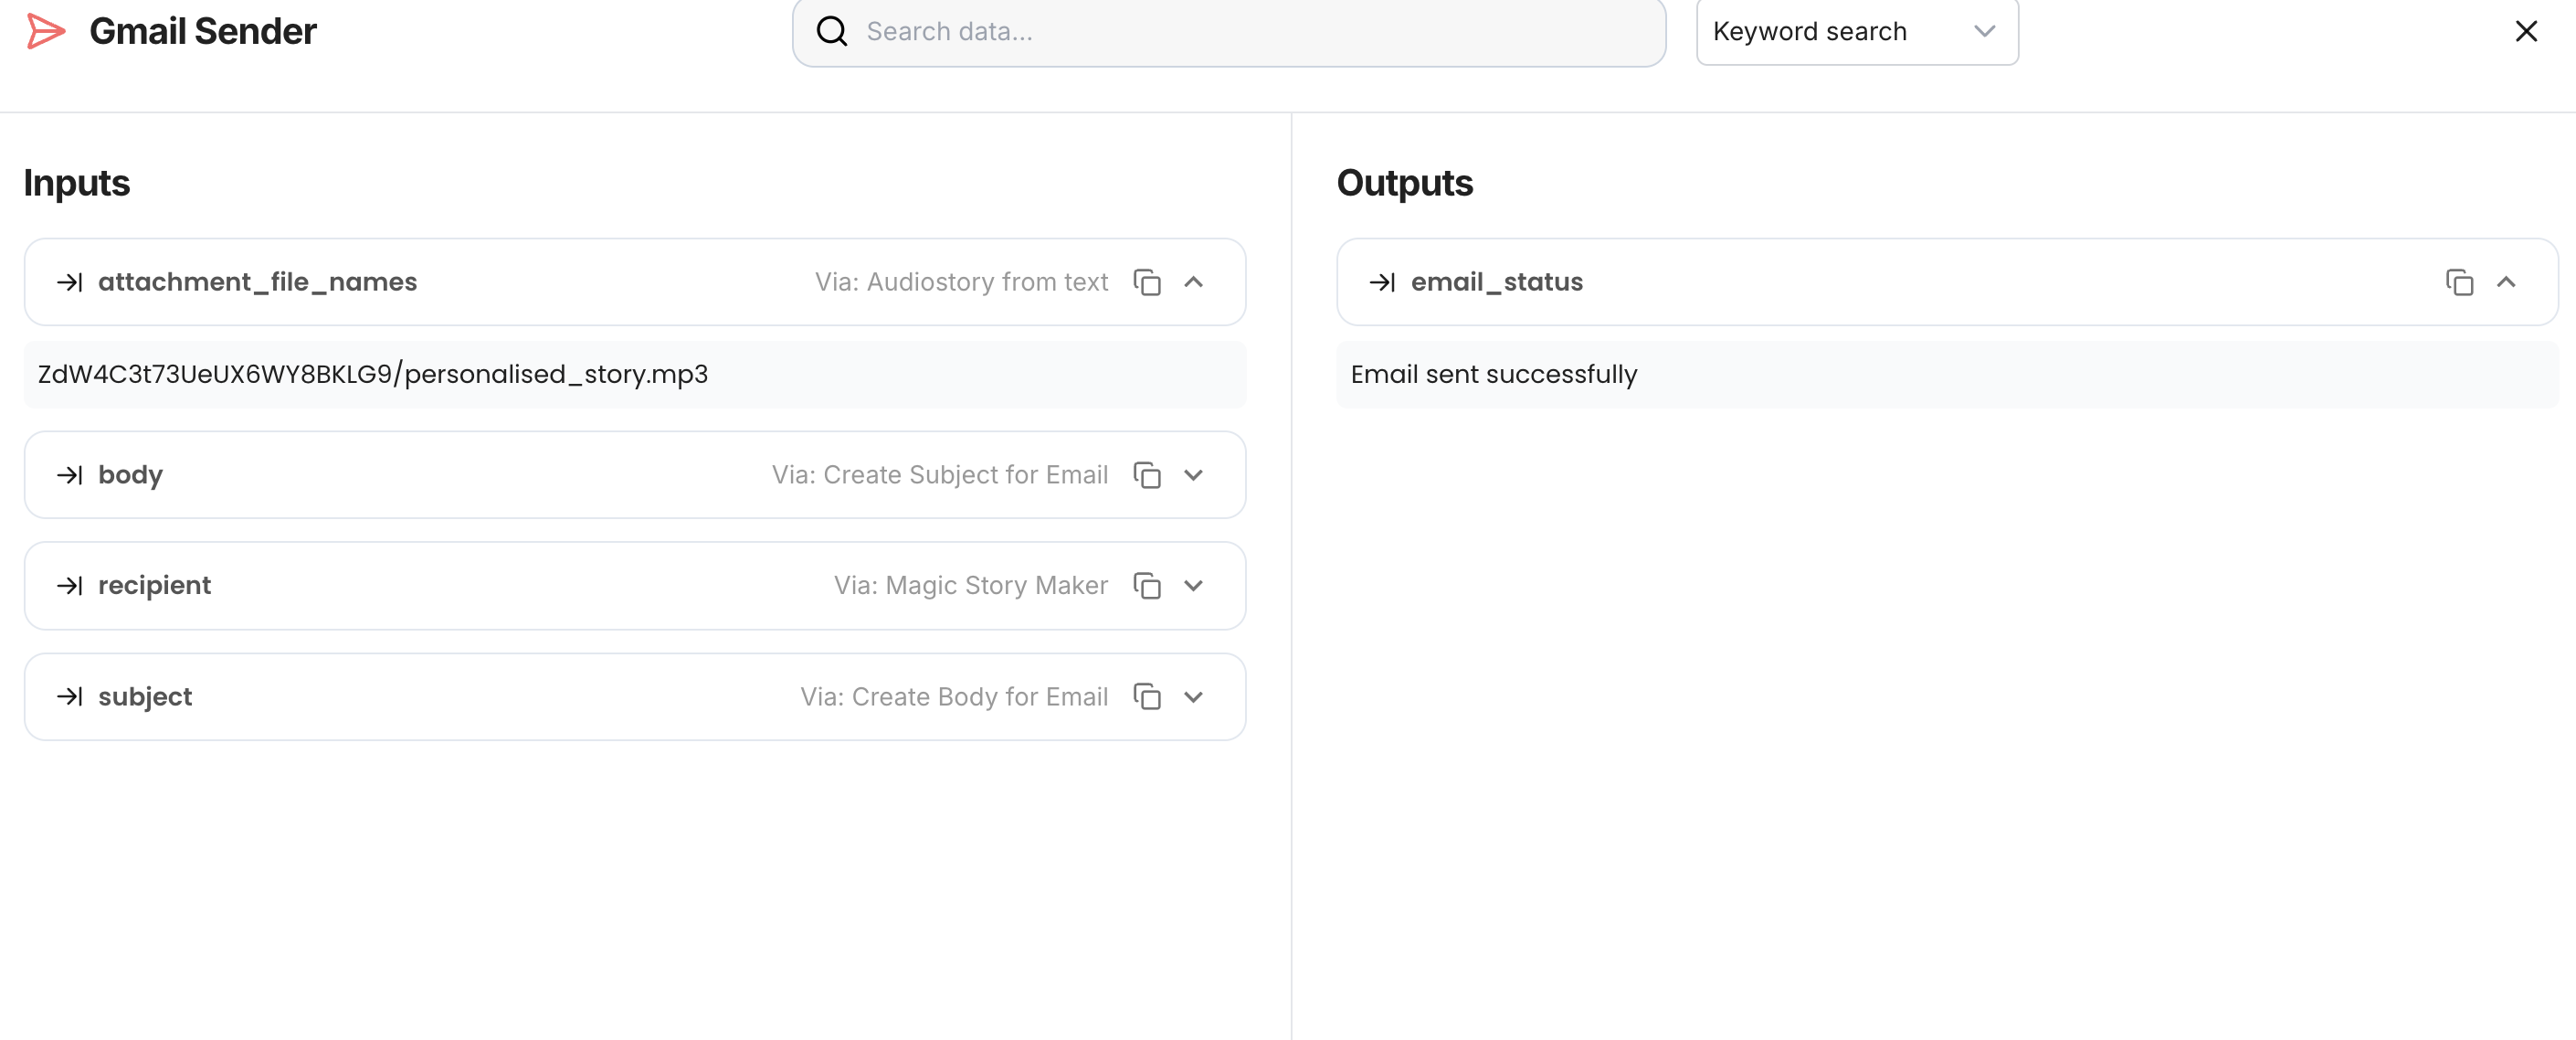Click the subject input label
Viewport: 2576px width, 1040px height.
tap(146, 697)
